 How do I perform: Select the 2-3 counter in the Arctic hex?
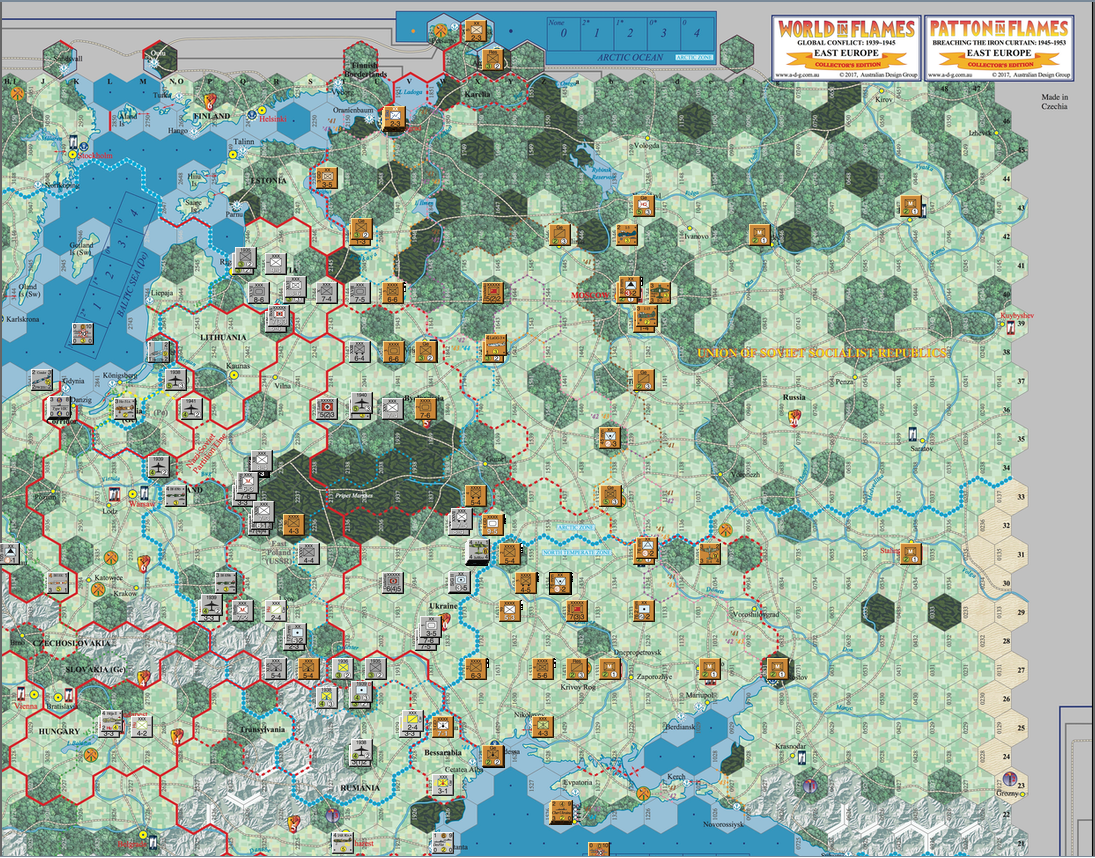(x=477, y=29)
